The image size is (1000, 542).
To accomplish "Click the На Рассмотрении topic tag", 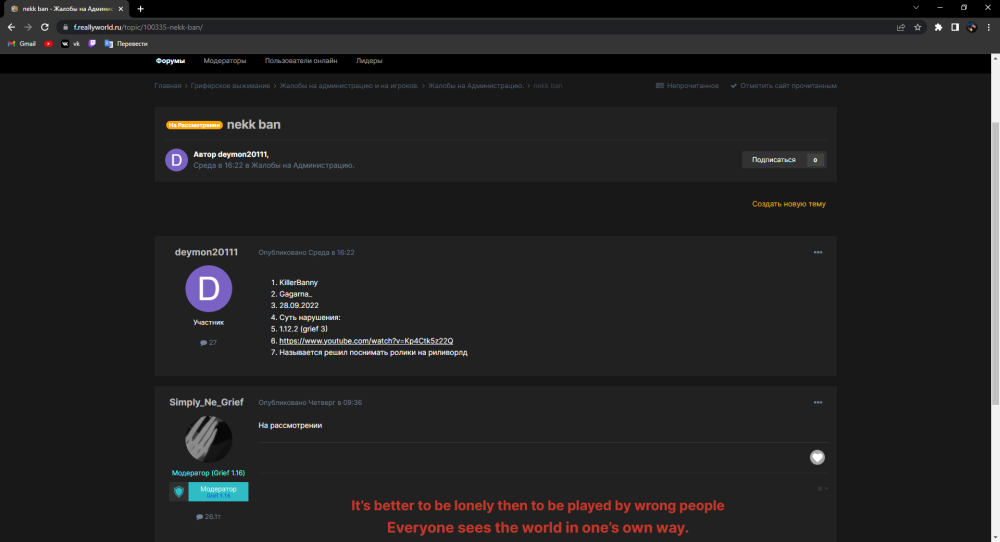I will pyautogui.click(x=194, y=126).
